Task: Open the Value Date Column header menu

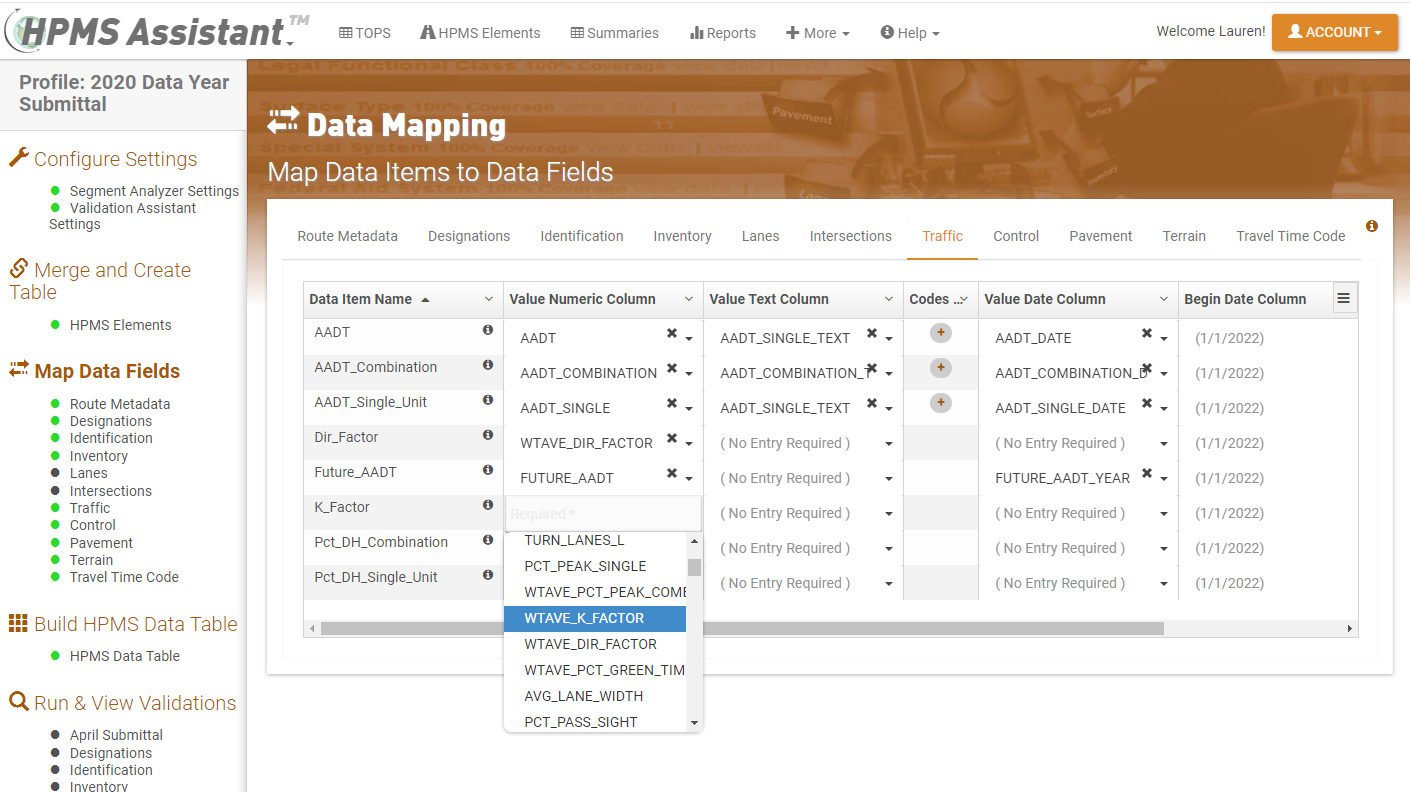Action: point(1164,299)
